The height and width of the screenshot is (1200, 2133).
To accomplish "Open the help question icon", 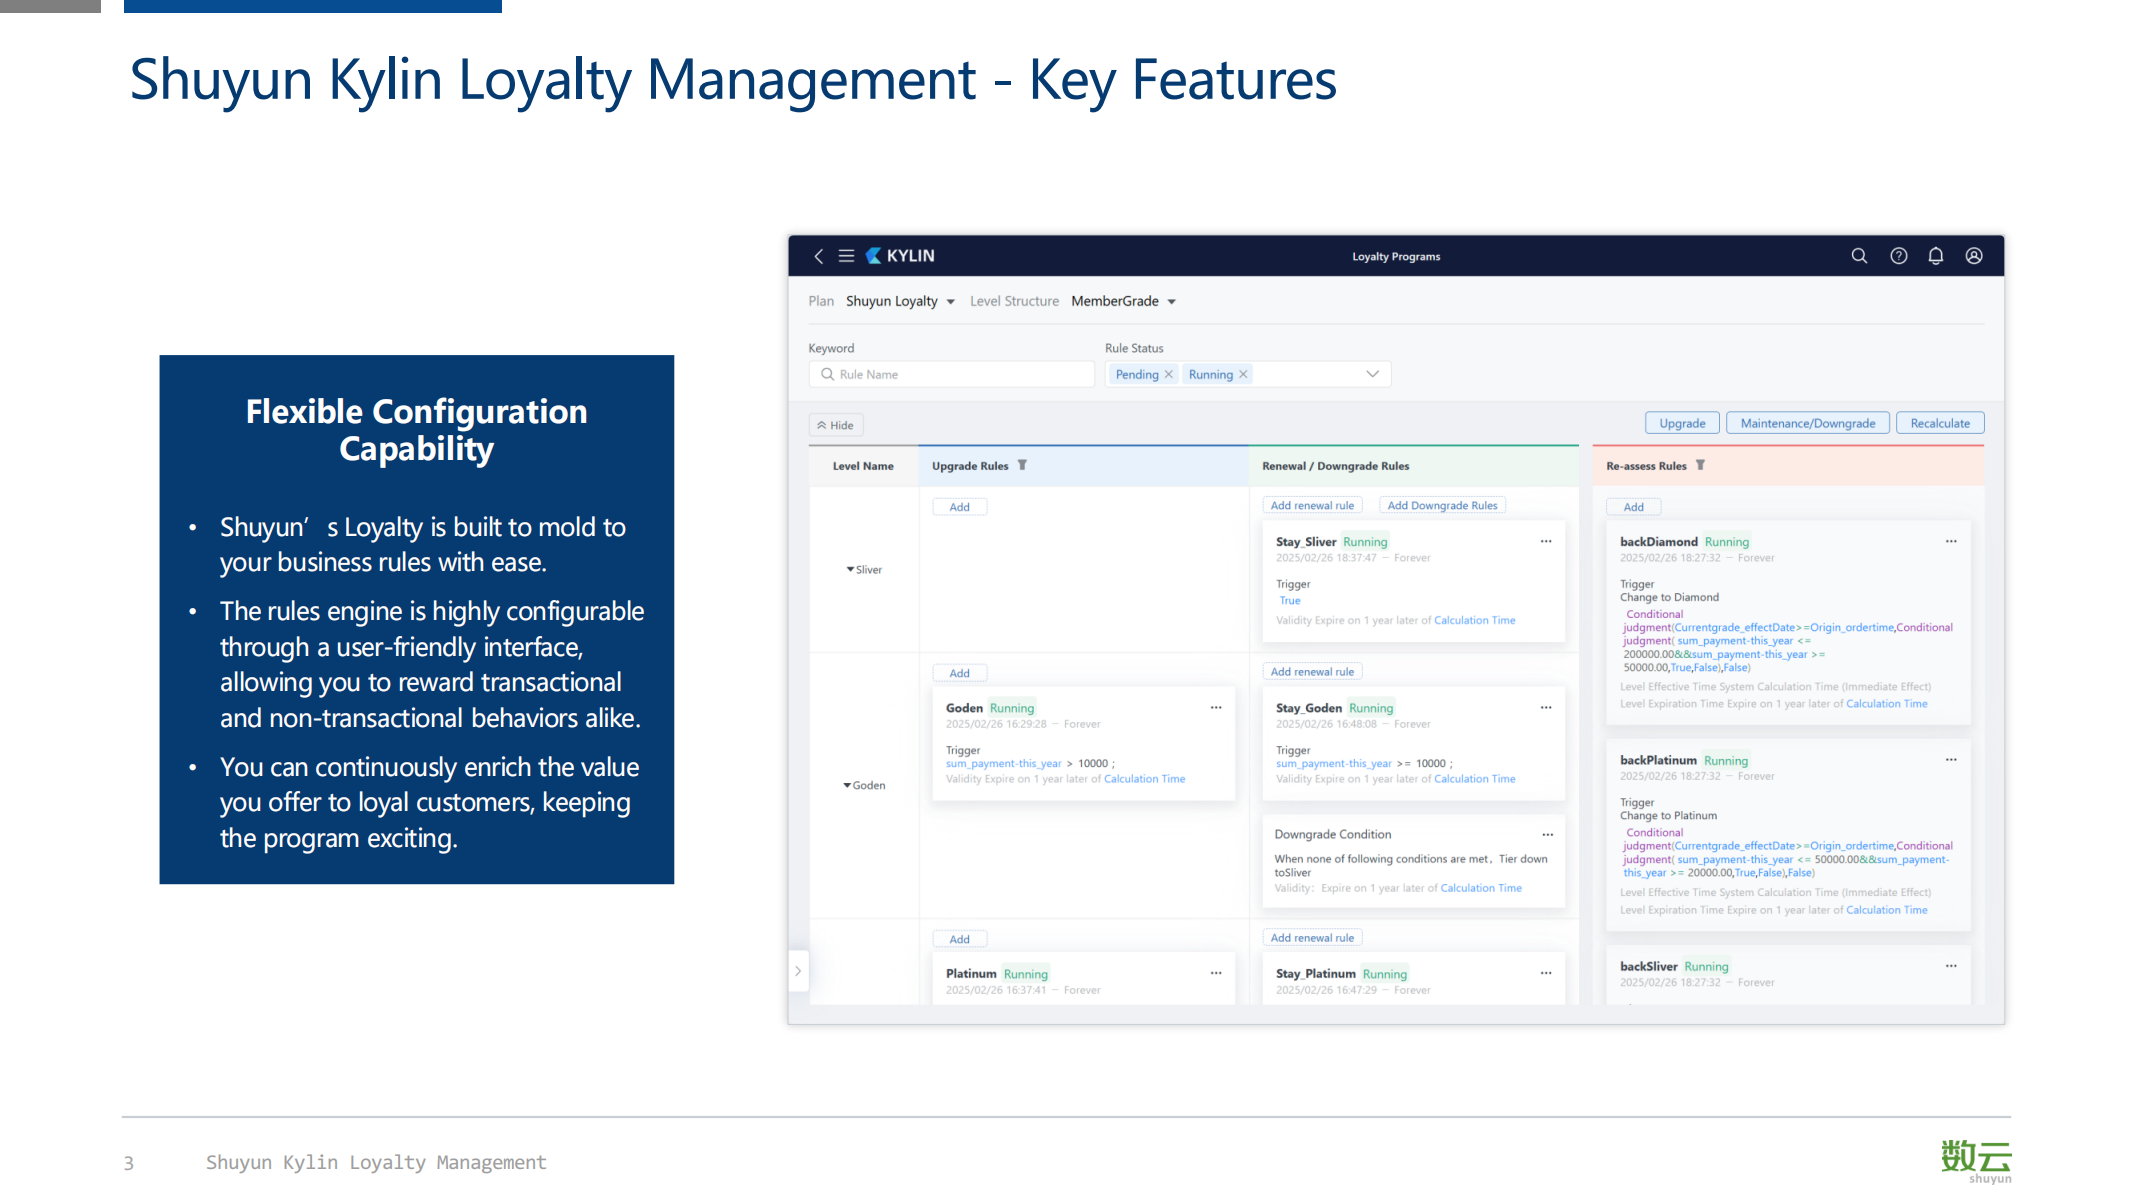I will pyautogui.click(x=1898, y=256).
